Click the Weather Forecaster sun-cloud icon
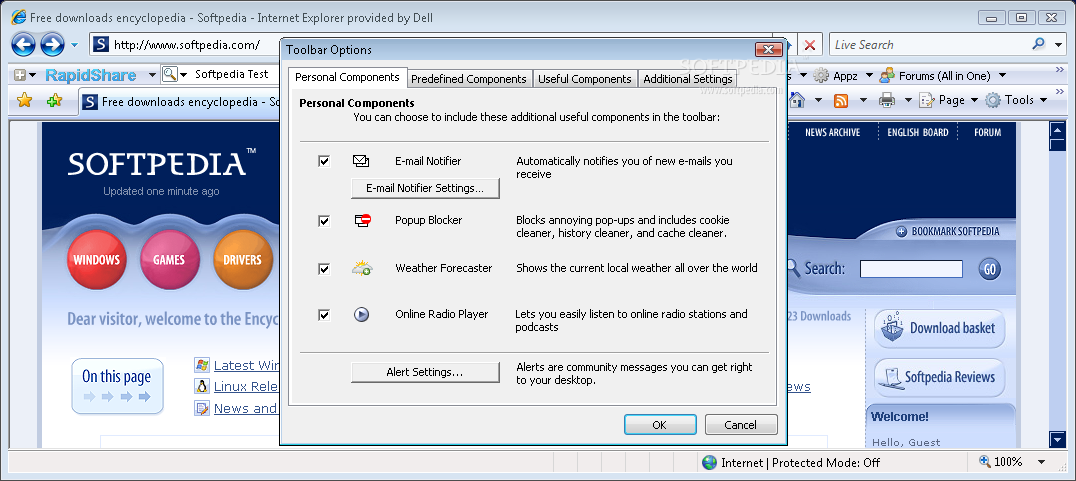Image resolution: width=1076 pixels, height=481 pixels. click(362, 268)
